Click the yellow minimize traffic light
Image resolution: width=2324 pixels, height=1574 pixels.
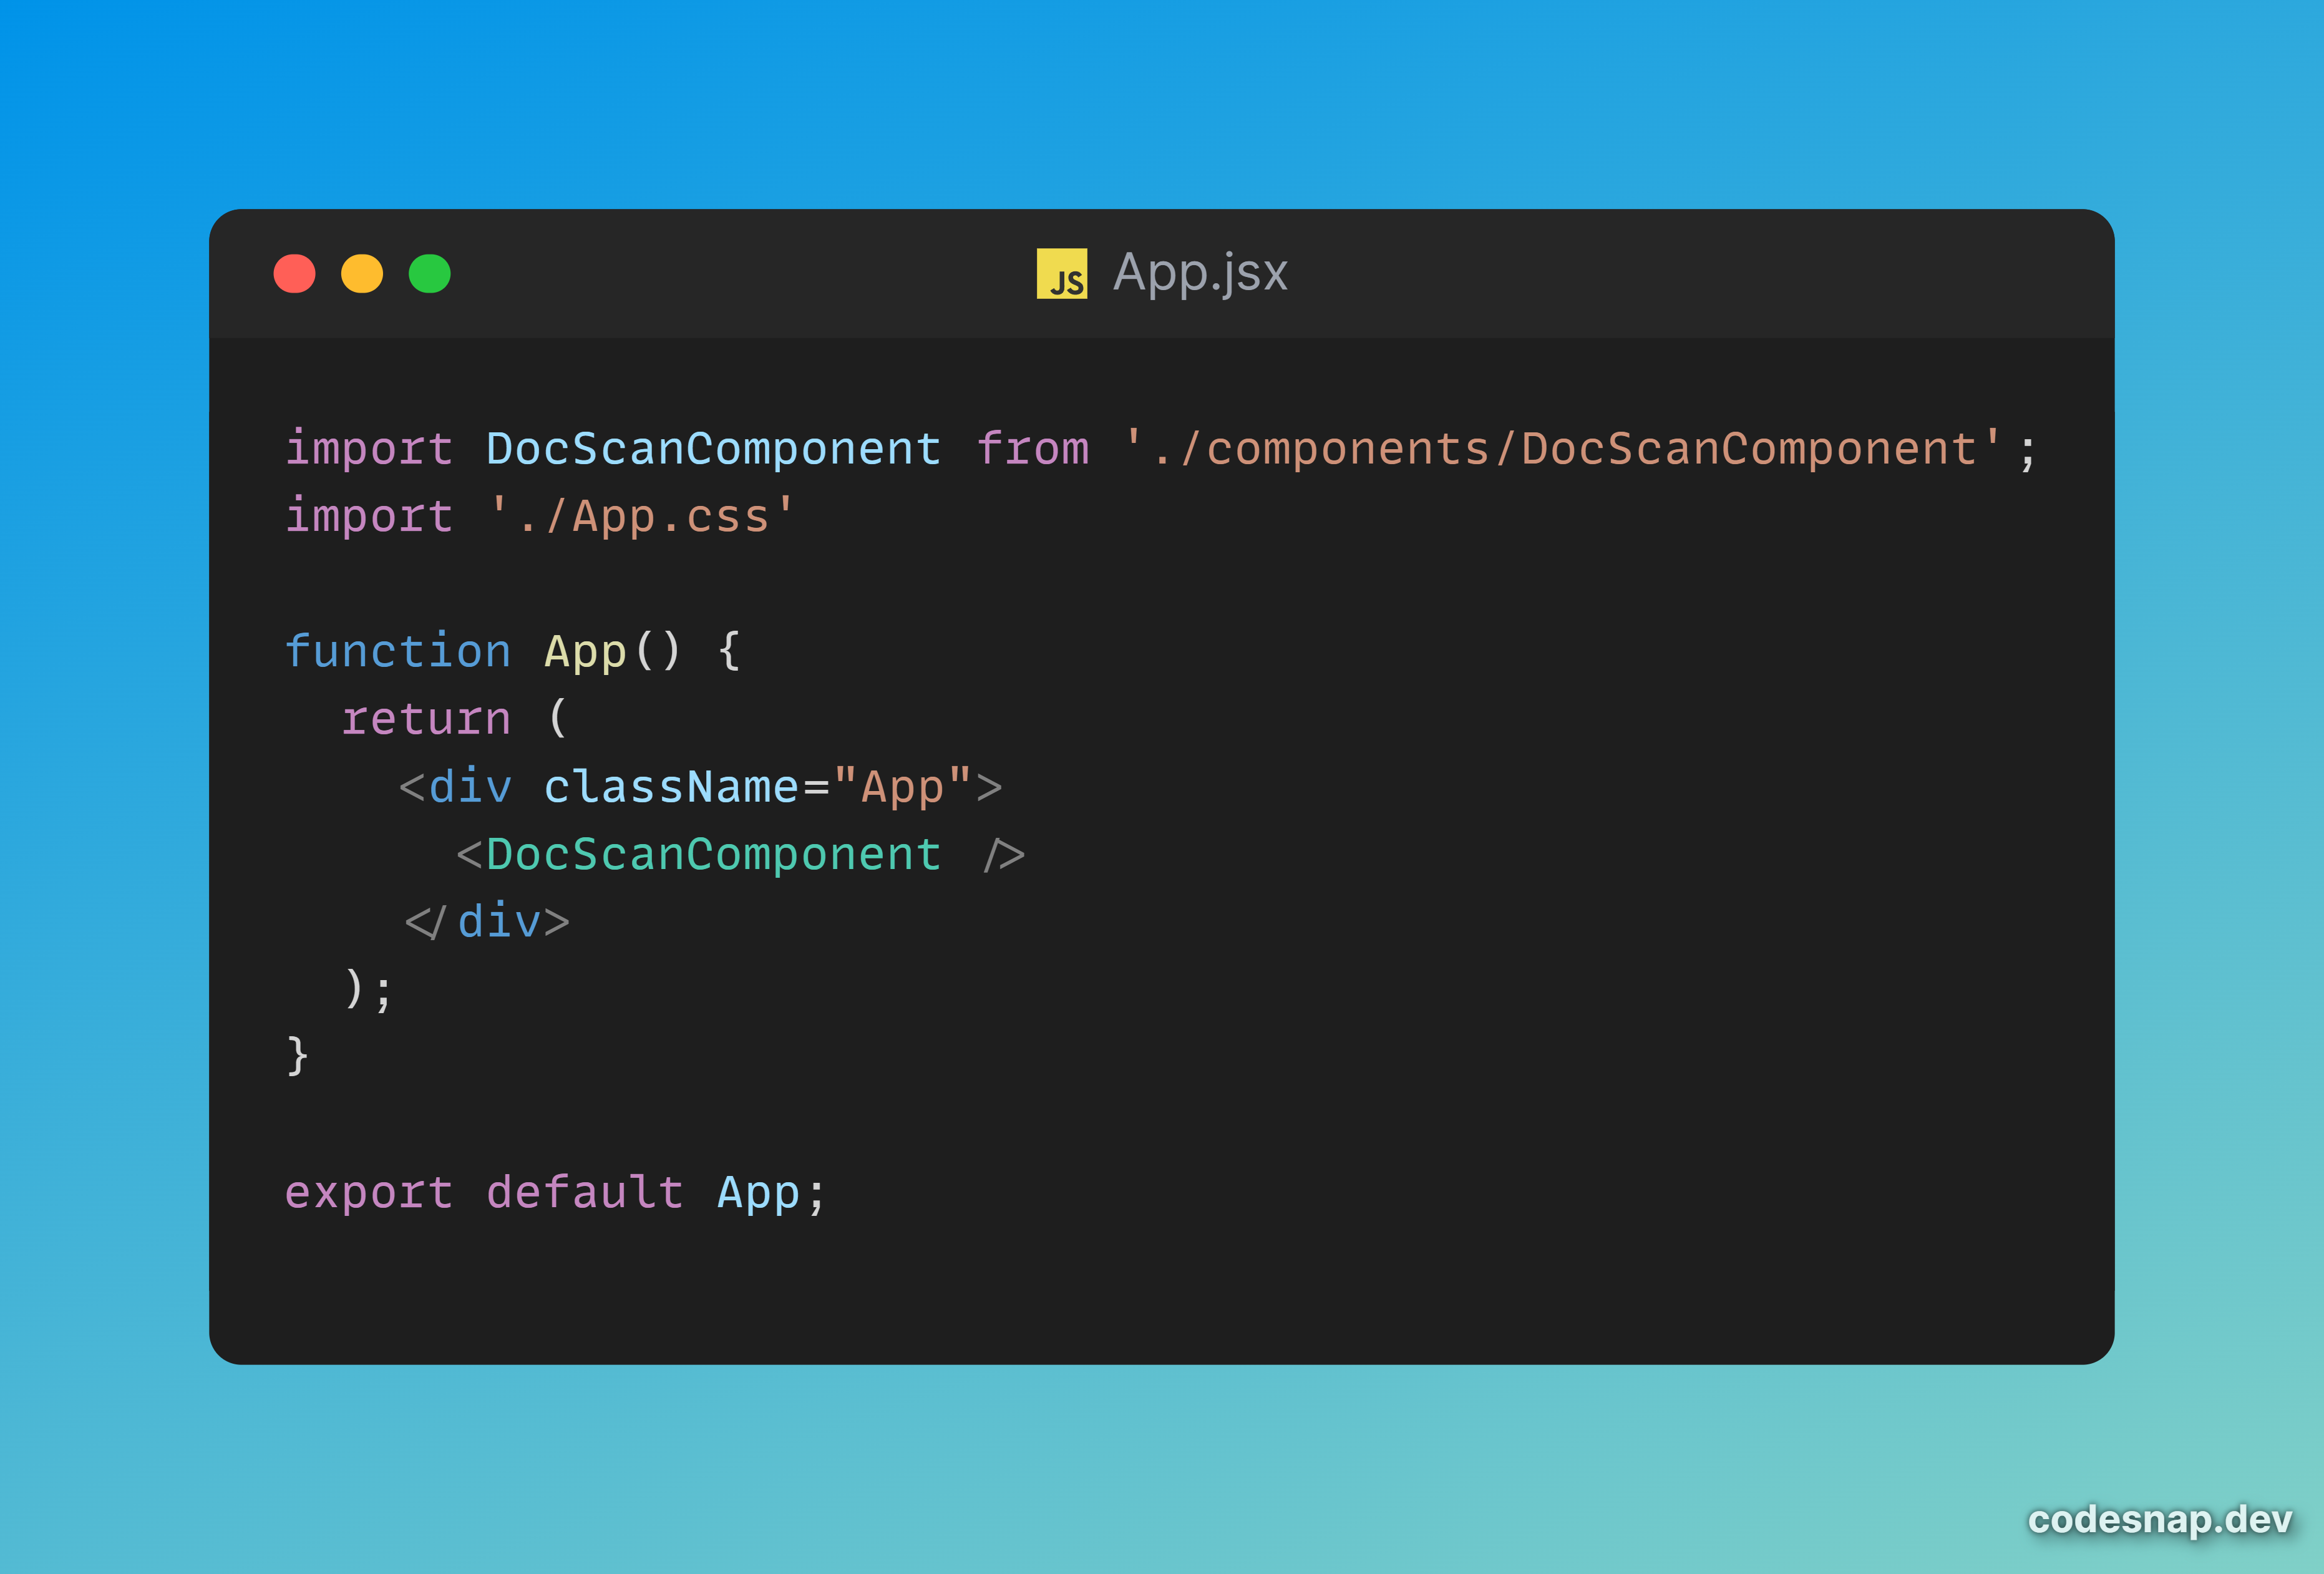tap(362, 273)
